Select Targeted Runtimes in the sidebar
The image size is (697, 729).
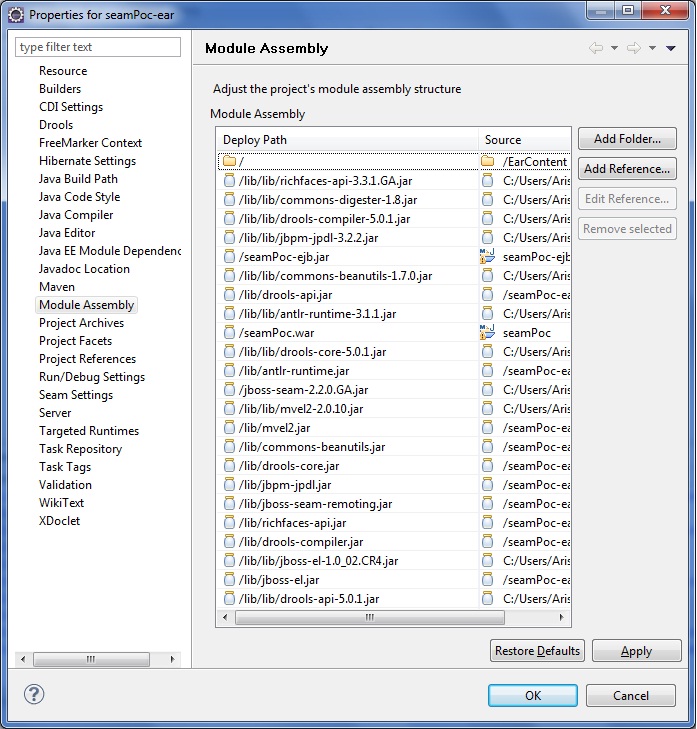tap(89, 431)
